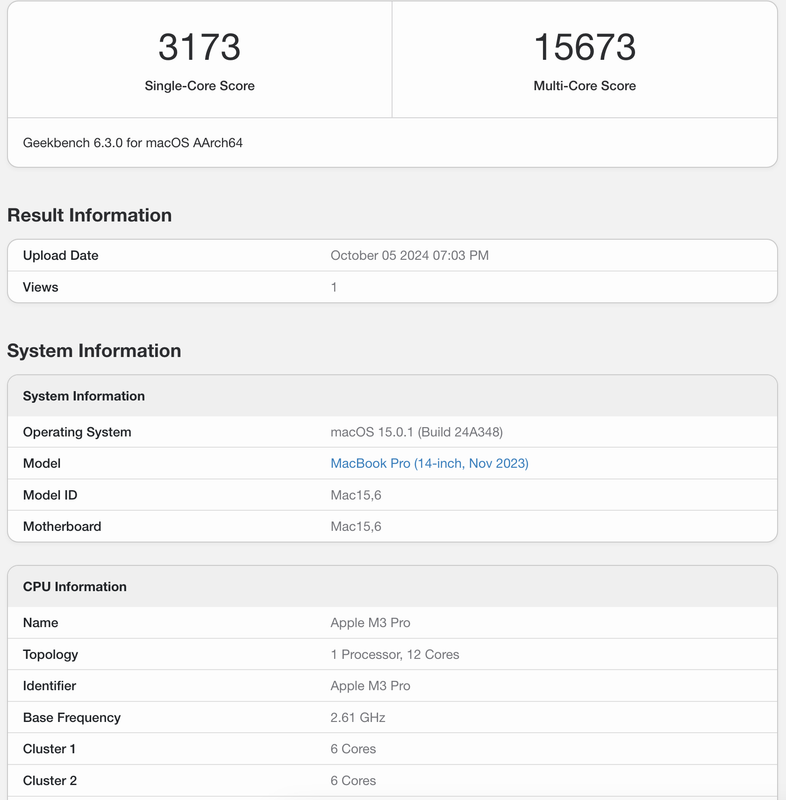Click the Cluster 2 label
The image size is (786, 800).
pyautogui.click(x=50, y=781)
